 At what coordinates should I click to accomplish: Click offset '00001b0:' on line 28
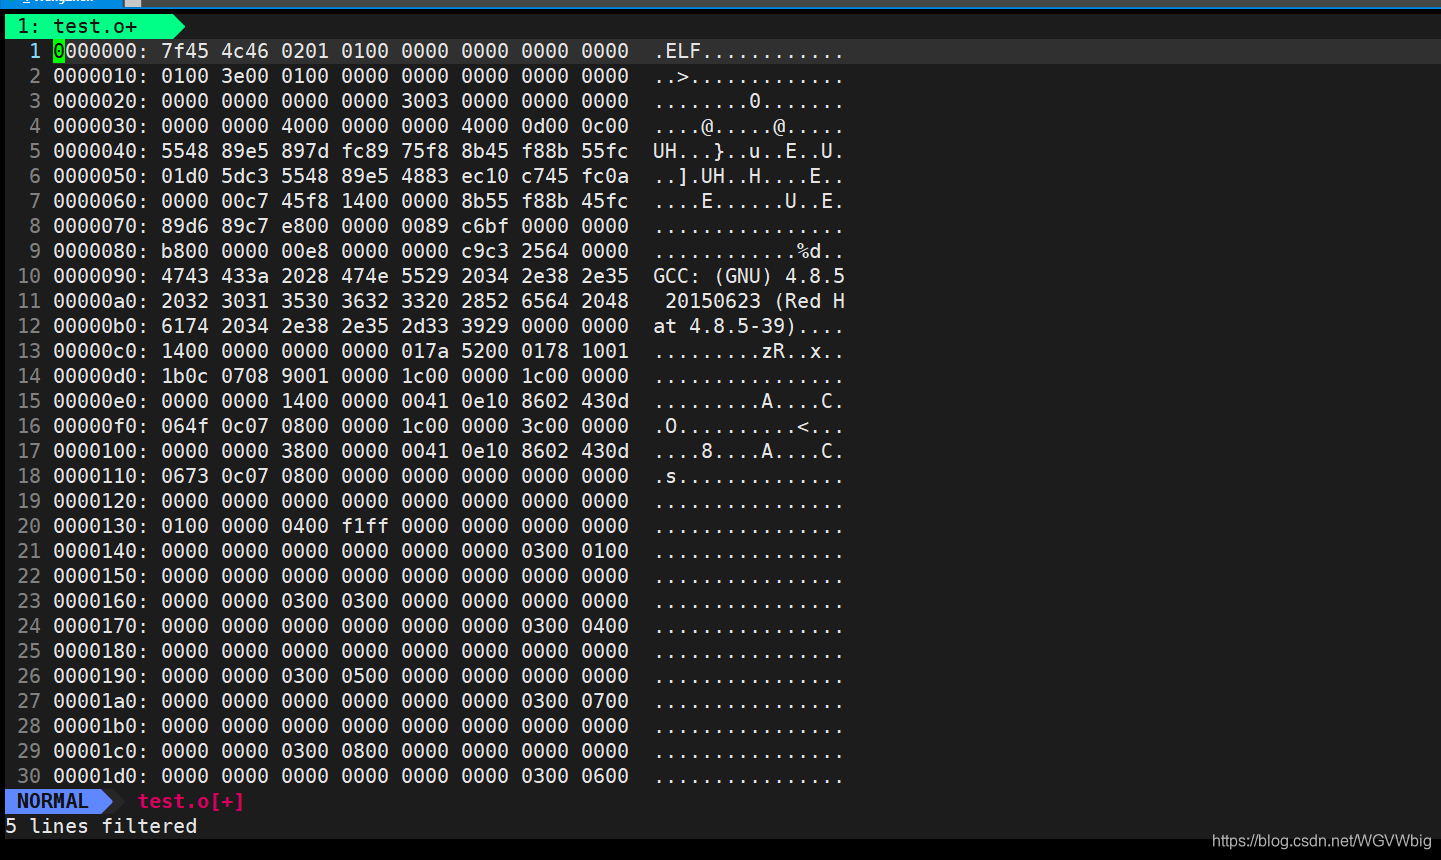coord(101,726)
